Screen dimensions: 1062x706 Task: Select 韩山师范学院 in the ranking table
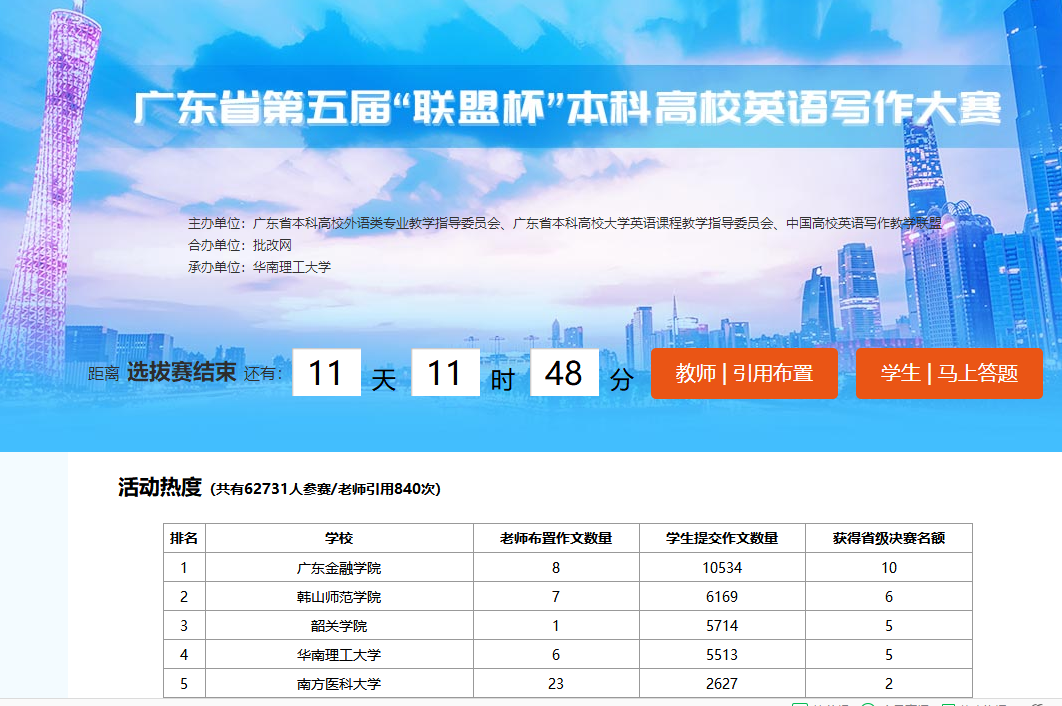click(x=339, y=597)
